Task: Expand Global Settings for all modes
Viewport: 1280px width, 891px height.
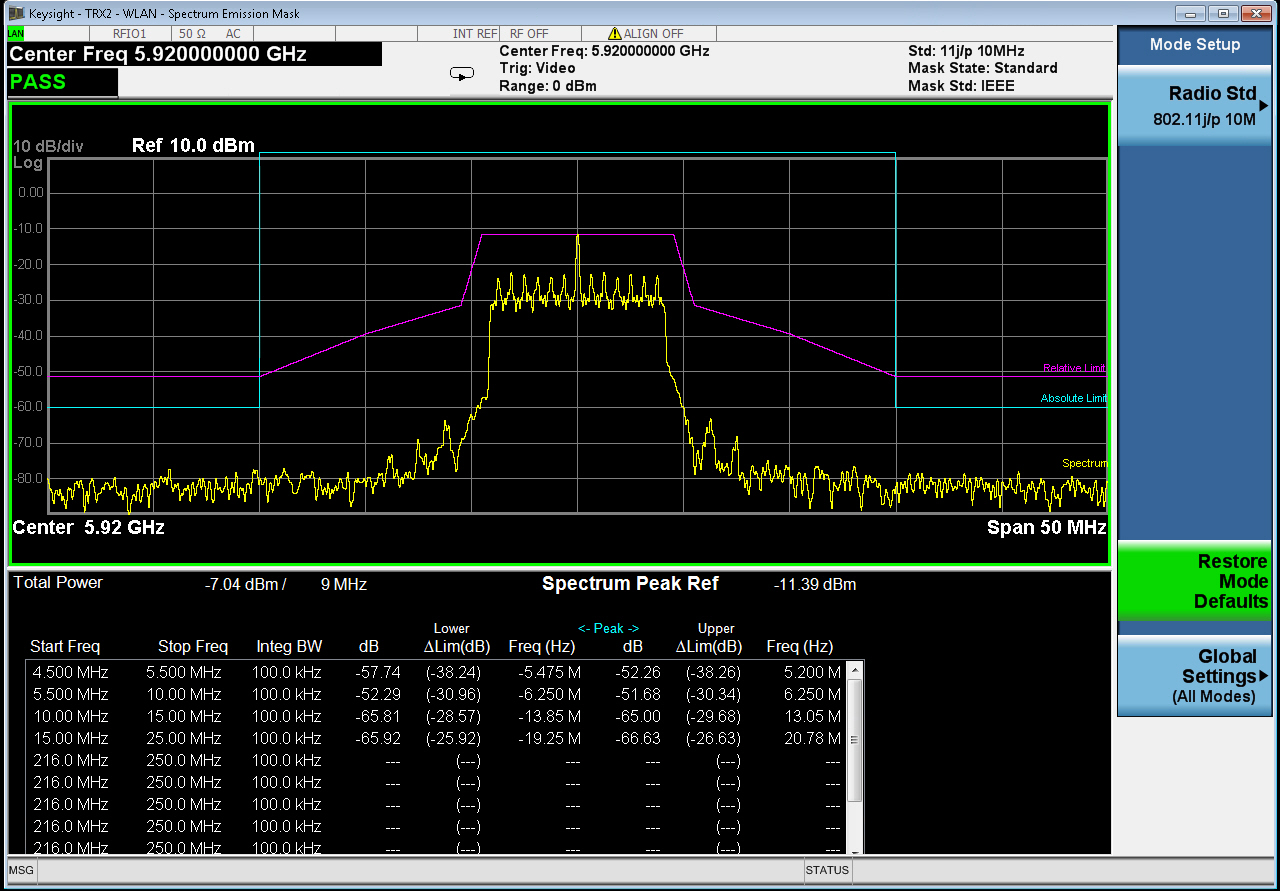Action: click(x=1194, y=676)
